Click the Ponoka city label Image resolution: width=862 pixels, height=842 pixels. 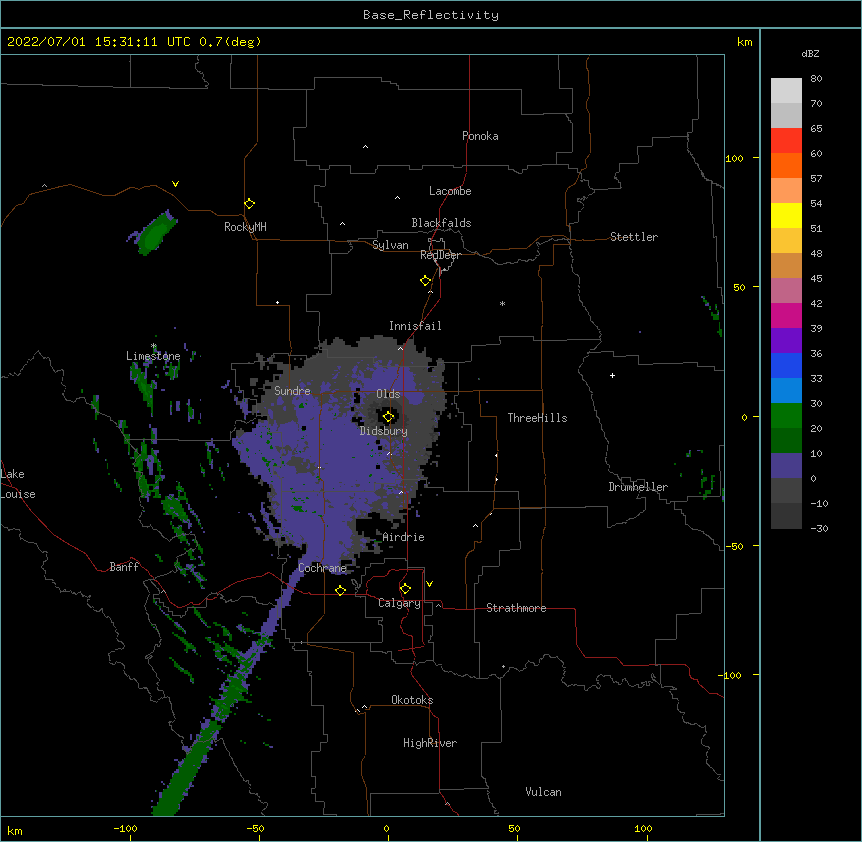480,136
